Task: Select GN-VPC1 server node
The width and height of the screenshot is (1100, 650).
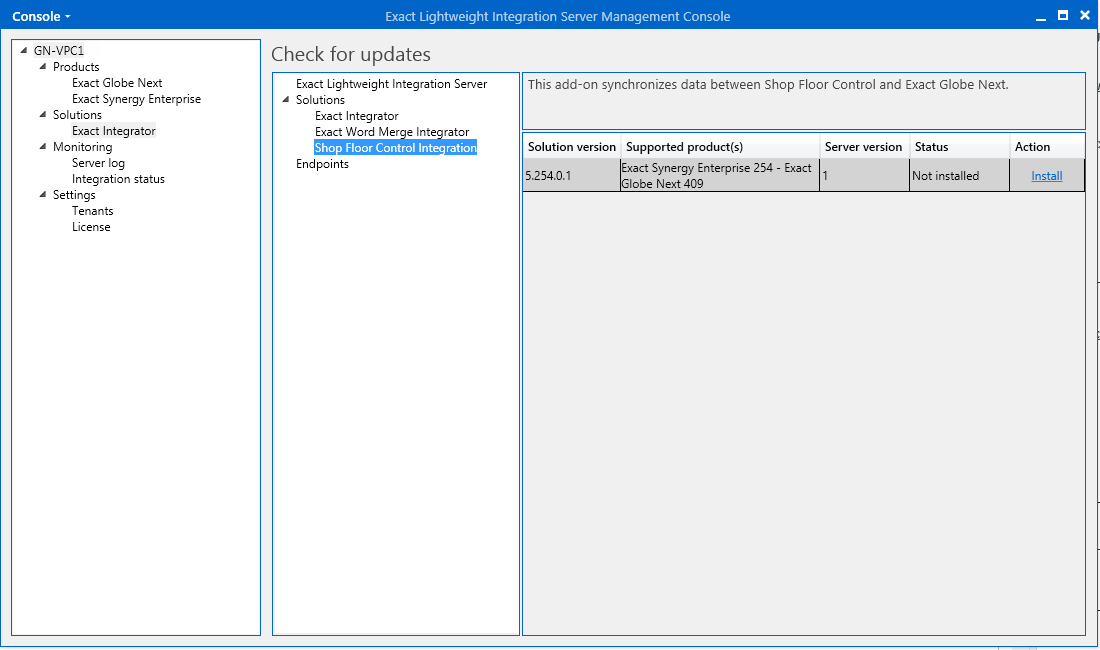Action: pos(59,50)
